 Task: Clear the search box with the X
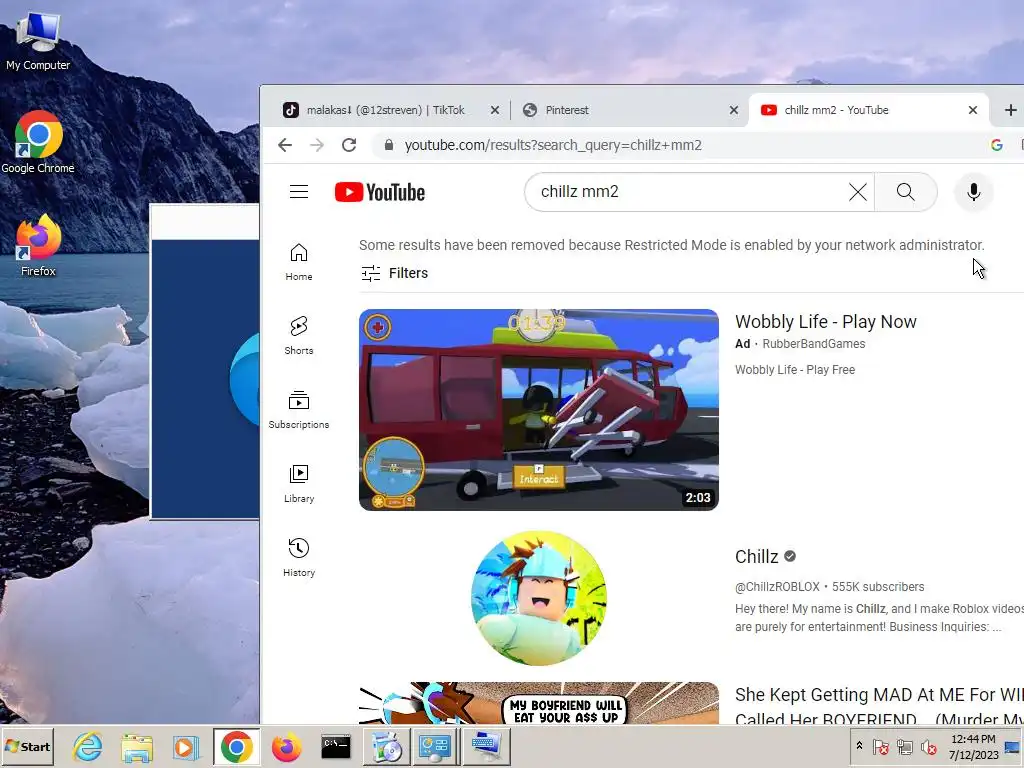(857, 192)
